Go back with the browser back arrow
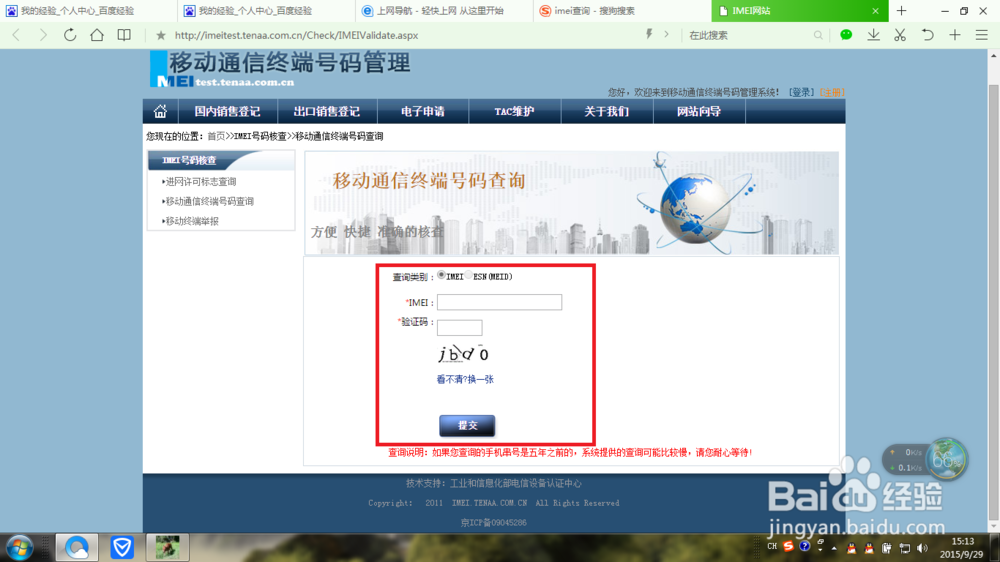Viewport: 1000px width, 562px height. point(17,35)
